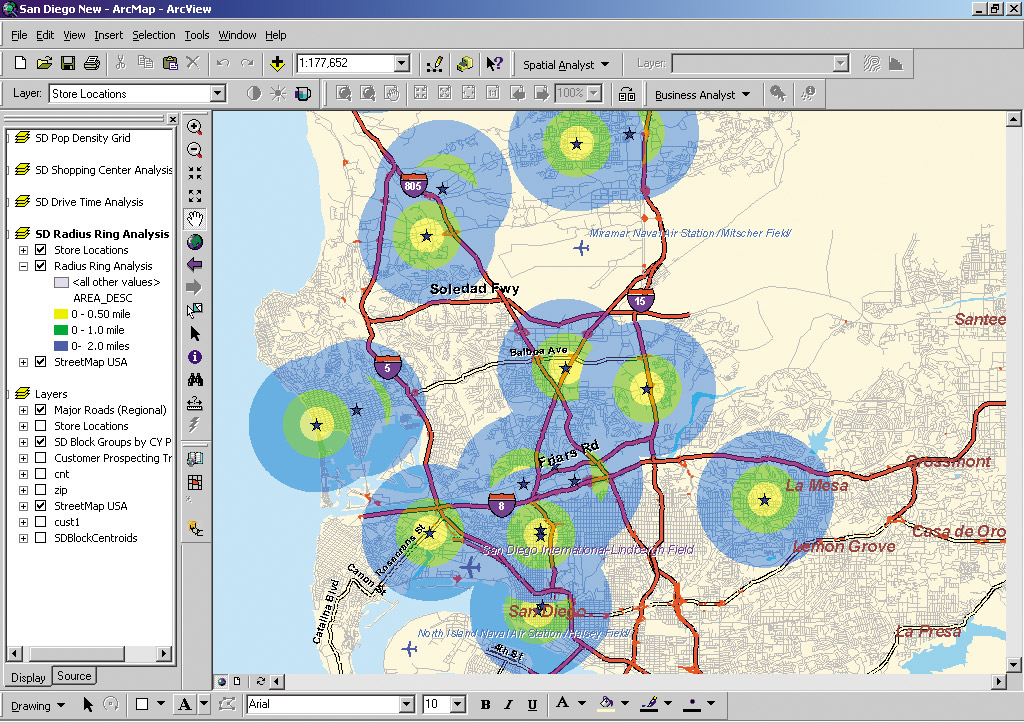Image resolution: width=1024 pixels, height=723 pixels.
Task: Switch to the Source tab
Action: coord(74,676)
